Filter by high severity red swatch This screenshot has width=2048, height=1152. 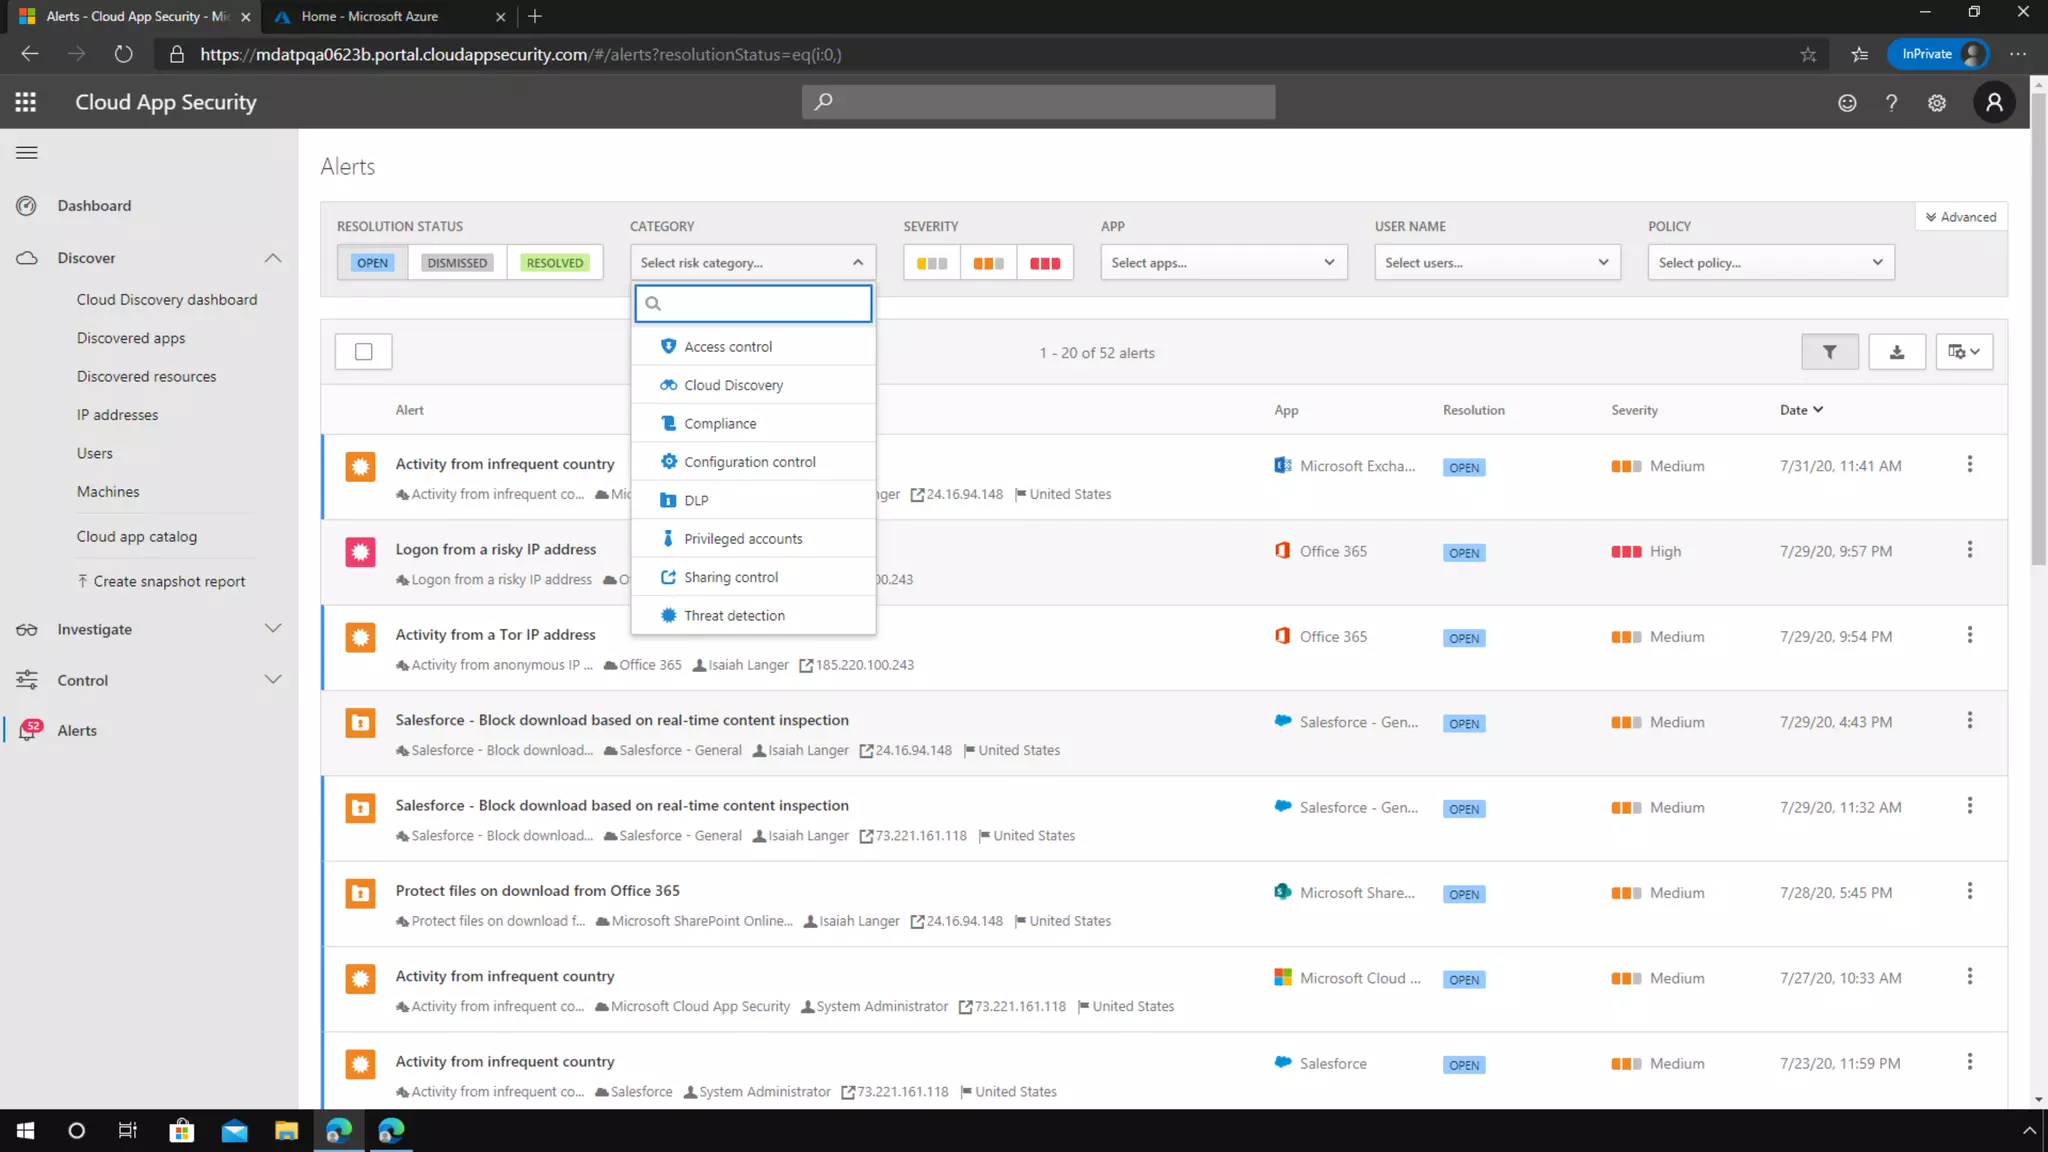tap(1044, 263)
